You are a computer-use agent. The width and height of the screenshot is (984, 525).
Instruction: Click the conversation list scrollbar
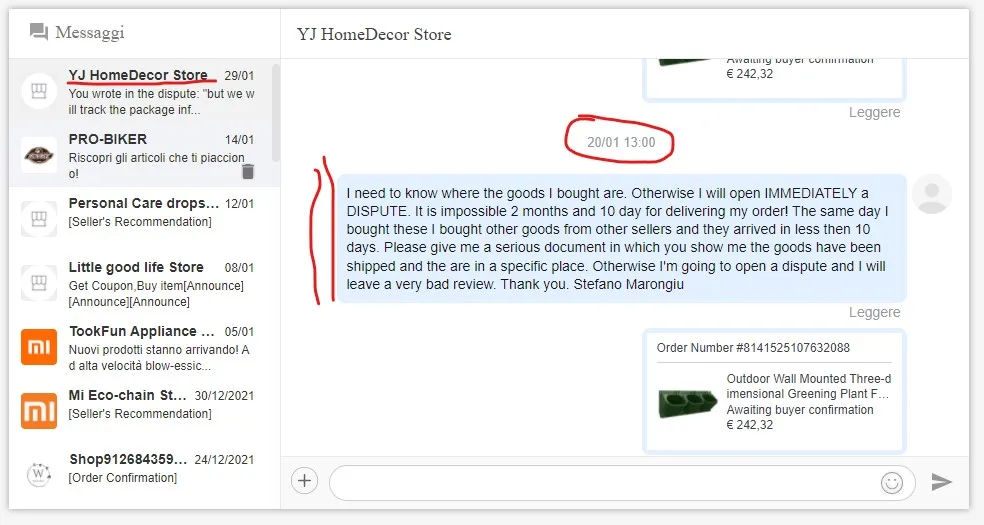275,113
